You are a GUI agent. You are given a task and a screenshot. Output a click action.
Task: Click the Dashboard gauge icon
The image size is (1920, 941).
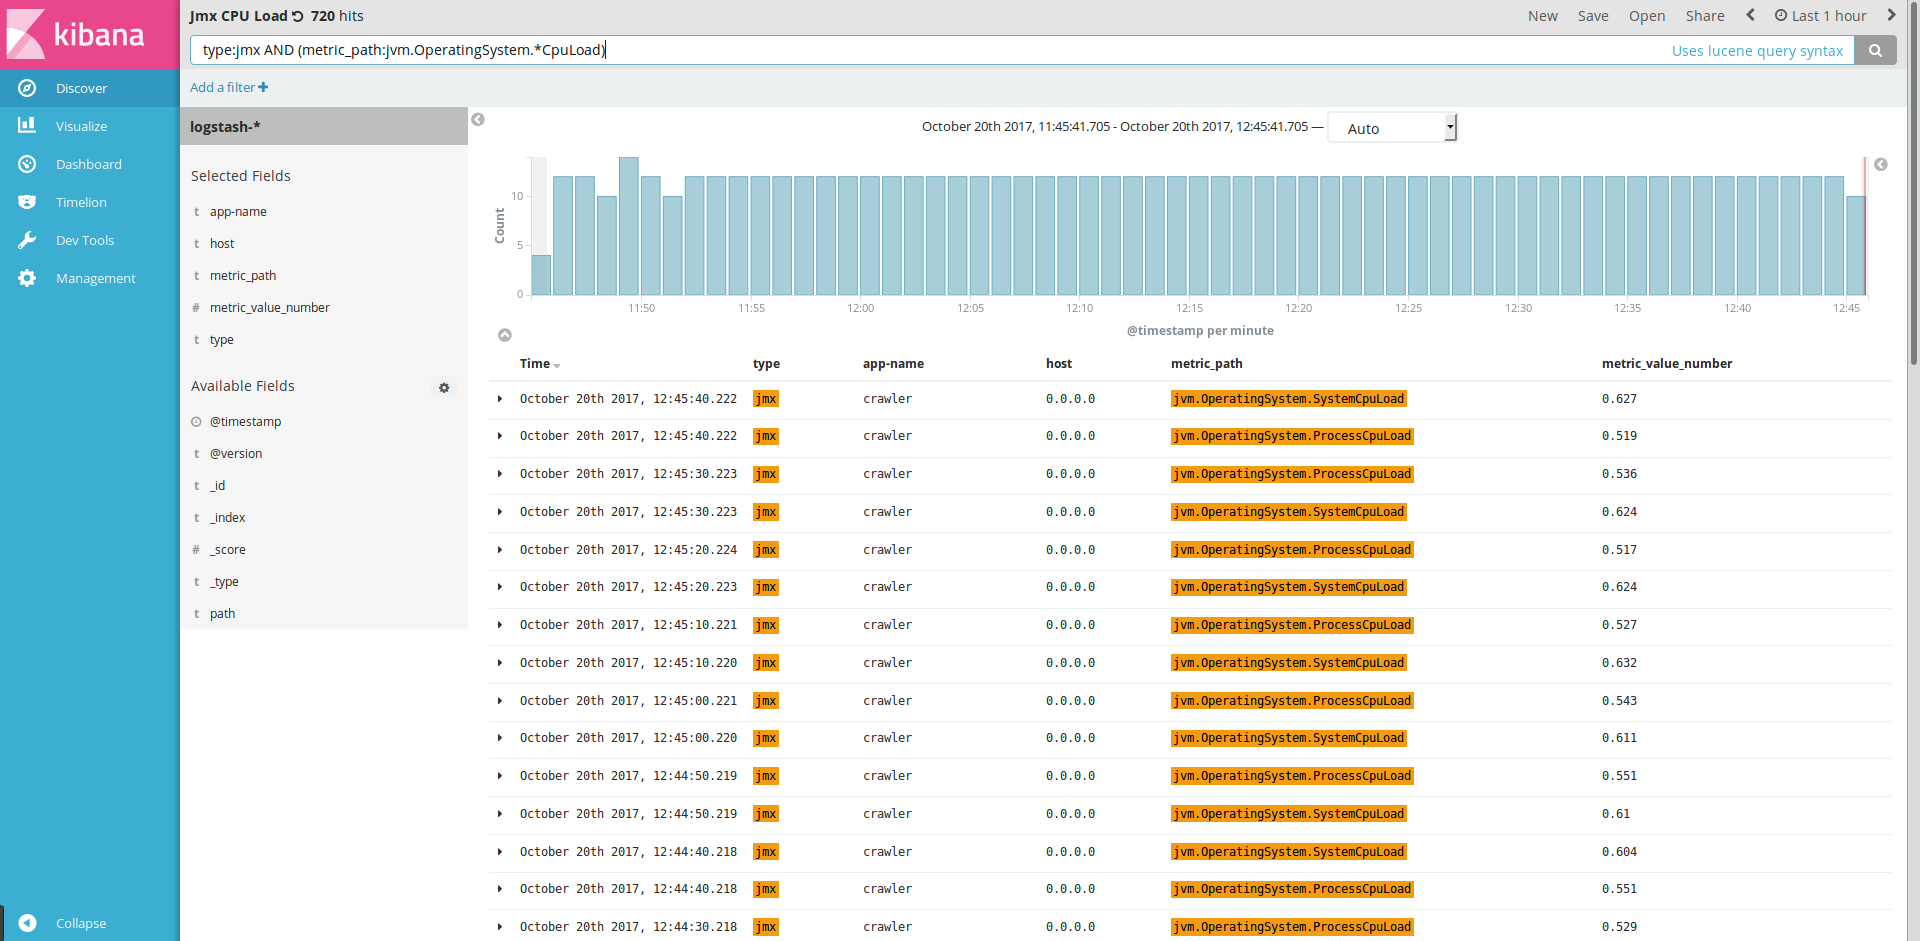[27, 164]
